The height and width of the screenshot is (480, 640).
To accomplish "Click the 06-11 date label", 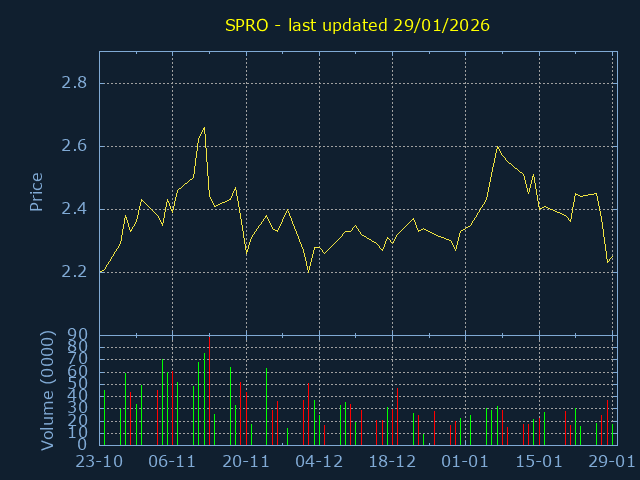I will (172, 462).
